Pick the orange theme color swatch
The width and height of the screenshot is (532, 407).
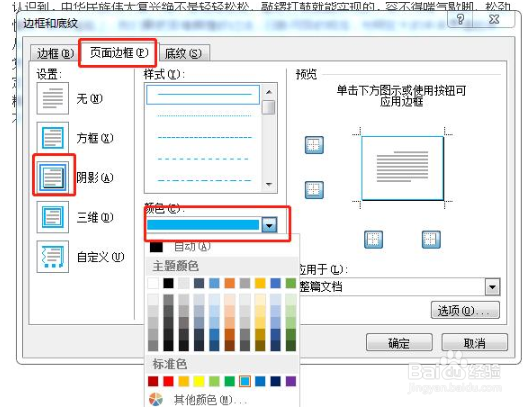[x=230, y=283]
